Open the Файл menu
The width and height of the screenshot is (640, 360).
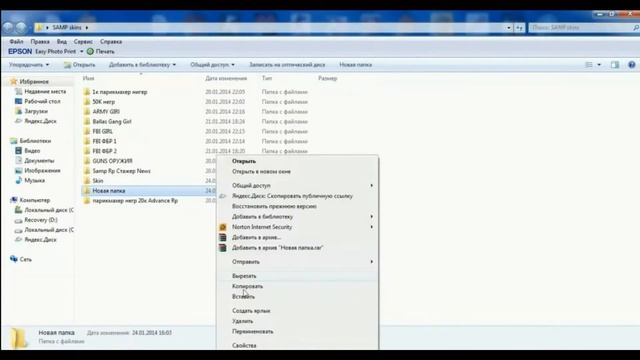16,42
